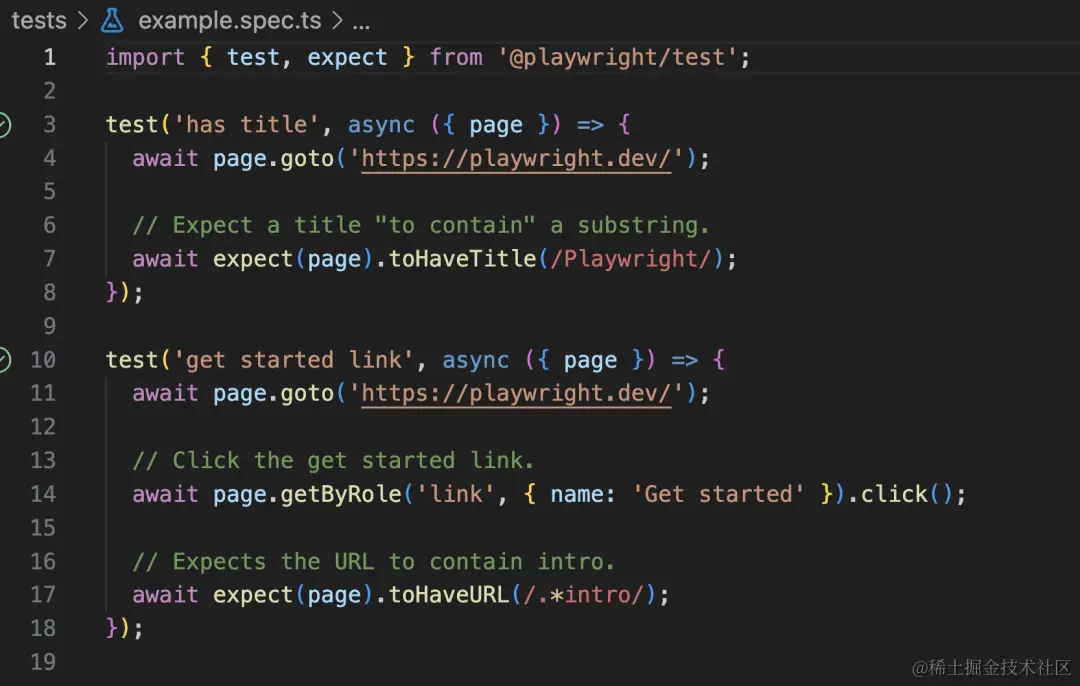1080x686 pixels.
Task: Click the 'get started link' test name
Action: pyautogui.click(x=293, y=360)
